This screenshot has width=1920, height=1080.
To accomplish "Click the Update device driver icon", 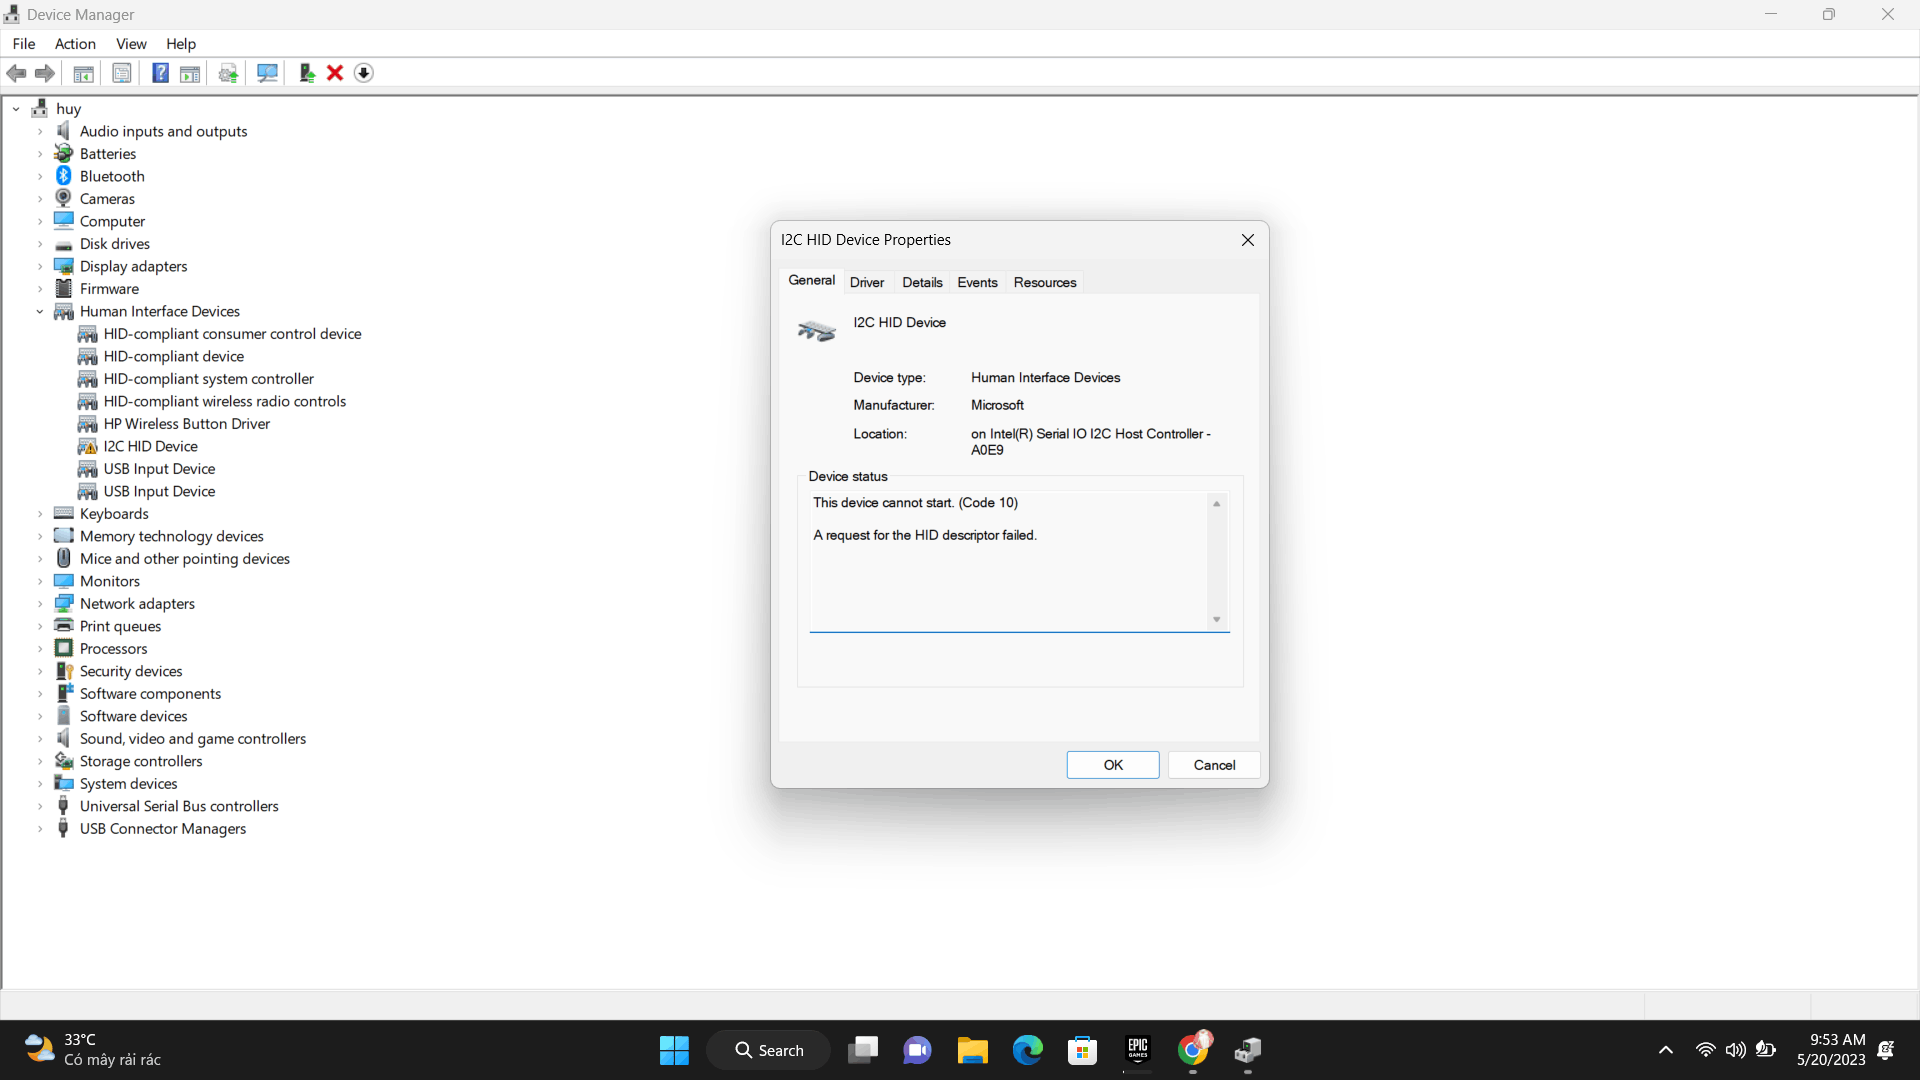I will pyautogui.click(x=307, y=73).
